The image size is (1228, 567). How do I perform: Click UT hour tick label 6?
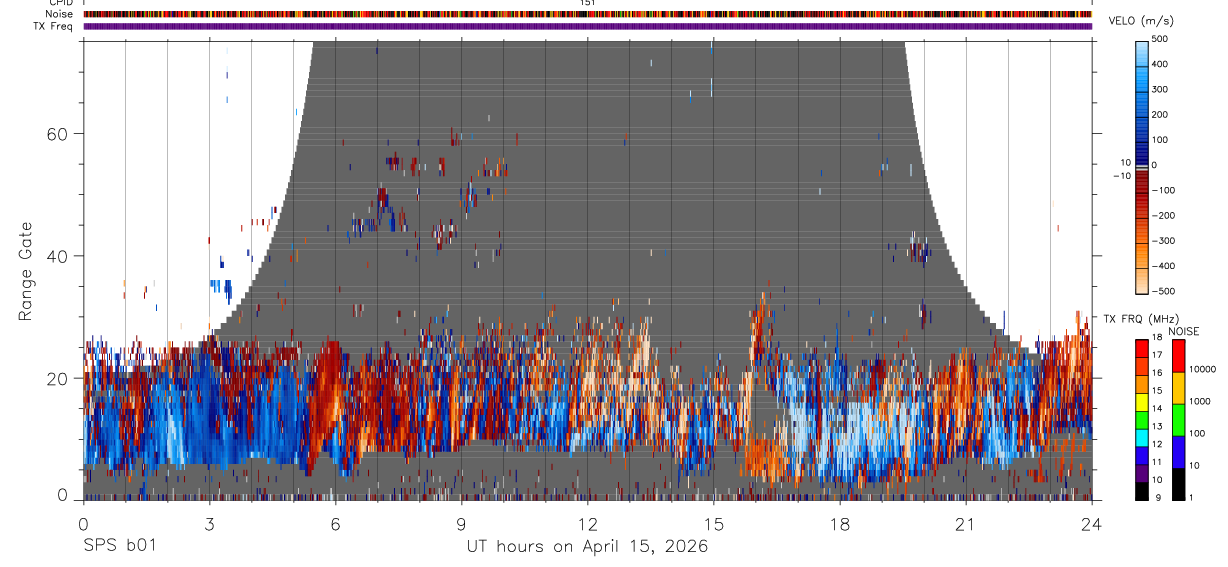pyautogui.click(x=335, y=524)
